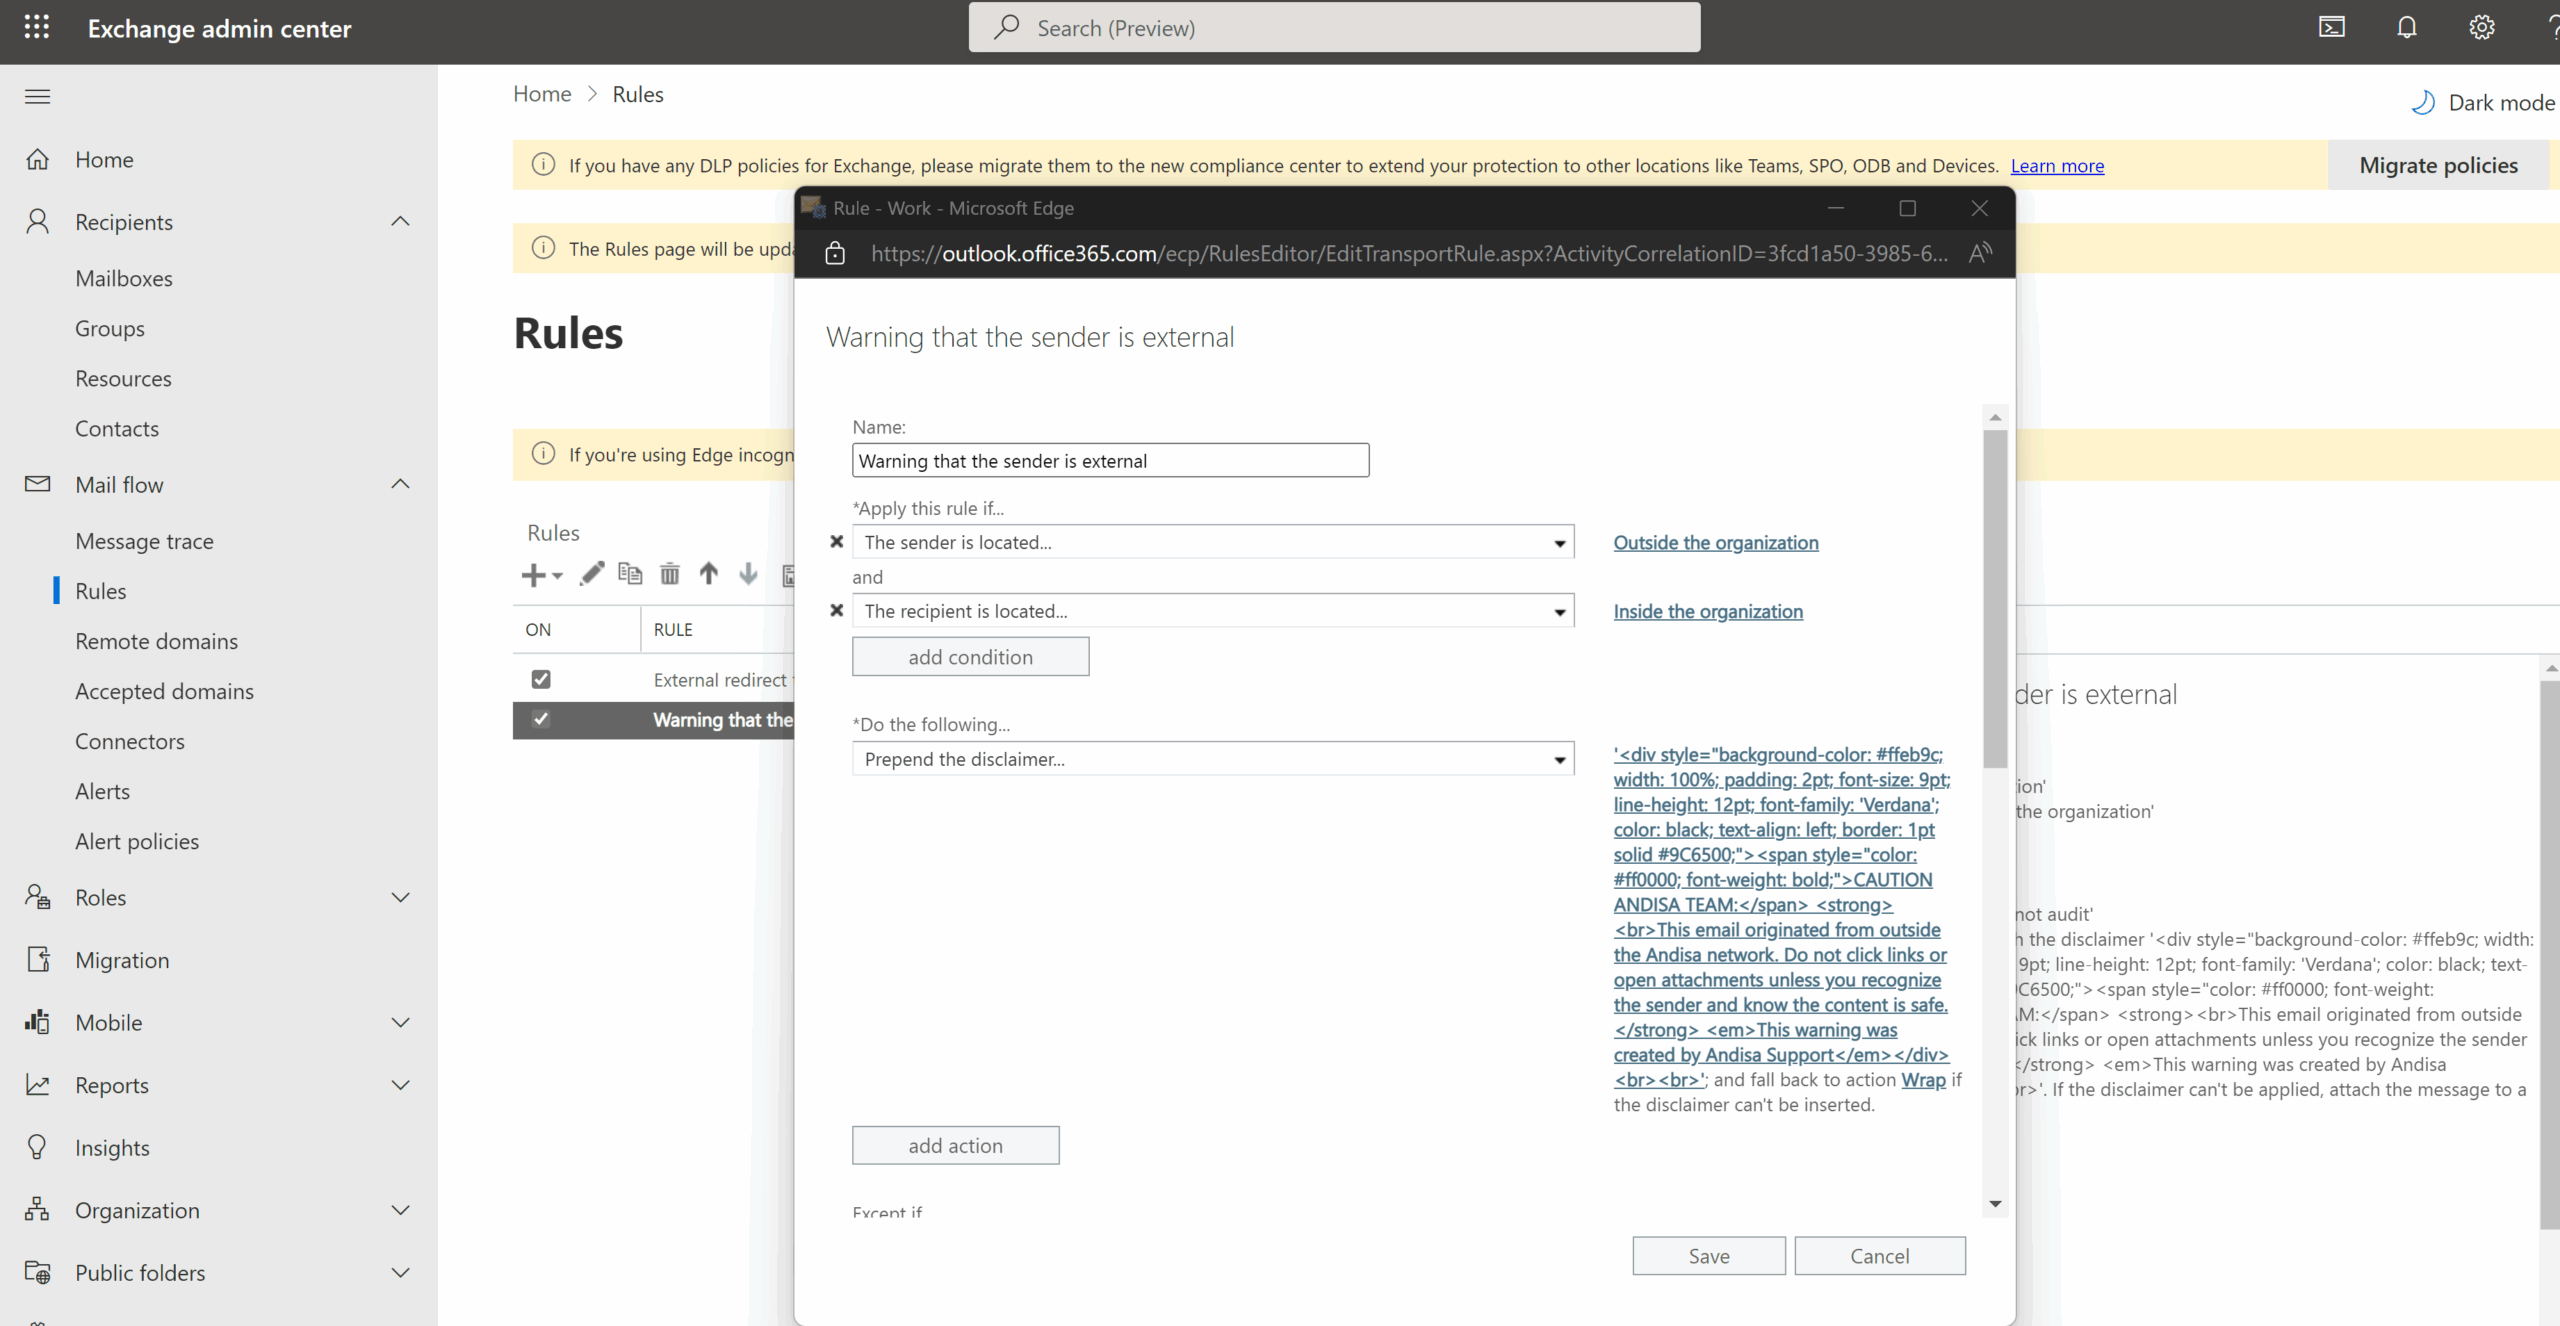Open Connectors in the sidebar
Screen dimensions: 2560x1326
coord(130,741)
